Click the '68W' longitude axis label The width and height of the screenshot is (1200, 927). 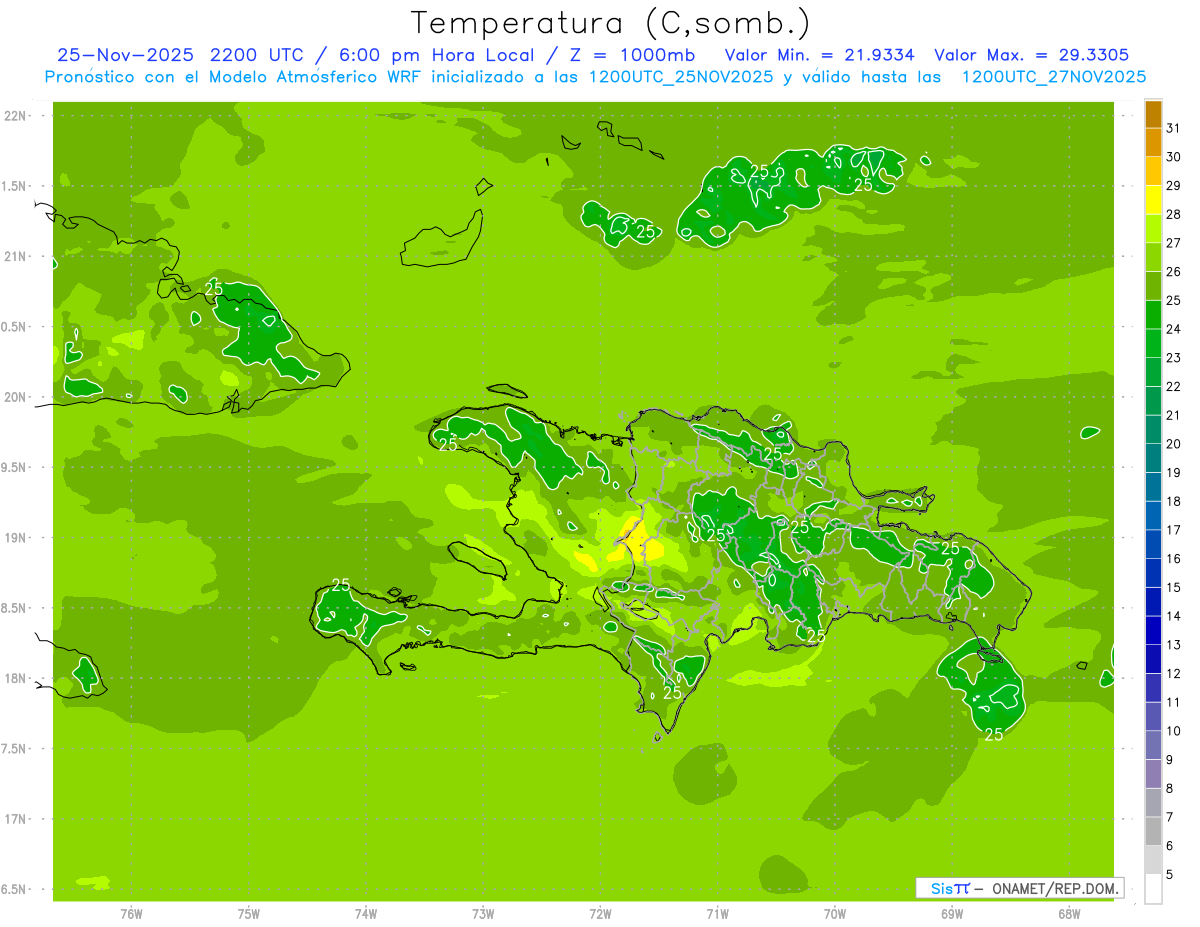1069,914
